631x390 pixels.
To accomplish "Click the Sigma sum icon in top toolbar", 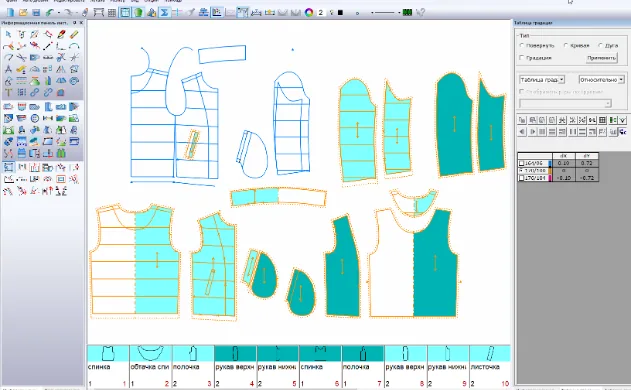I will (164, 12).
